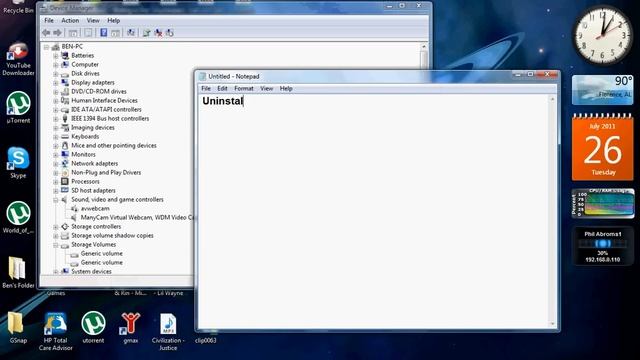Select the gmax desktop shortcut
The width and height of the screenshot is (640, 360).
pyautogui.click(x=131, y=327)
